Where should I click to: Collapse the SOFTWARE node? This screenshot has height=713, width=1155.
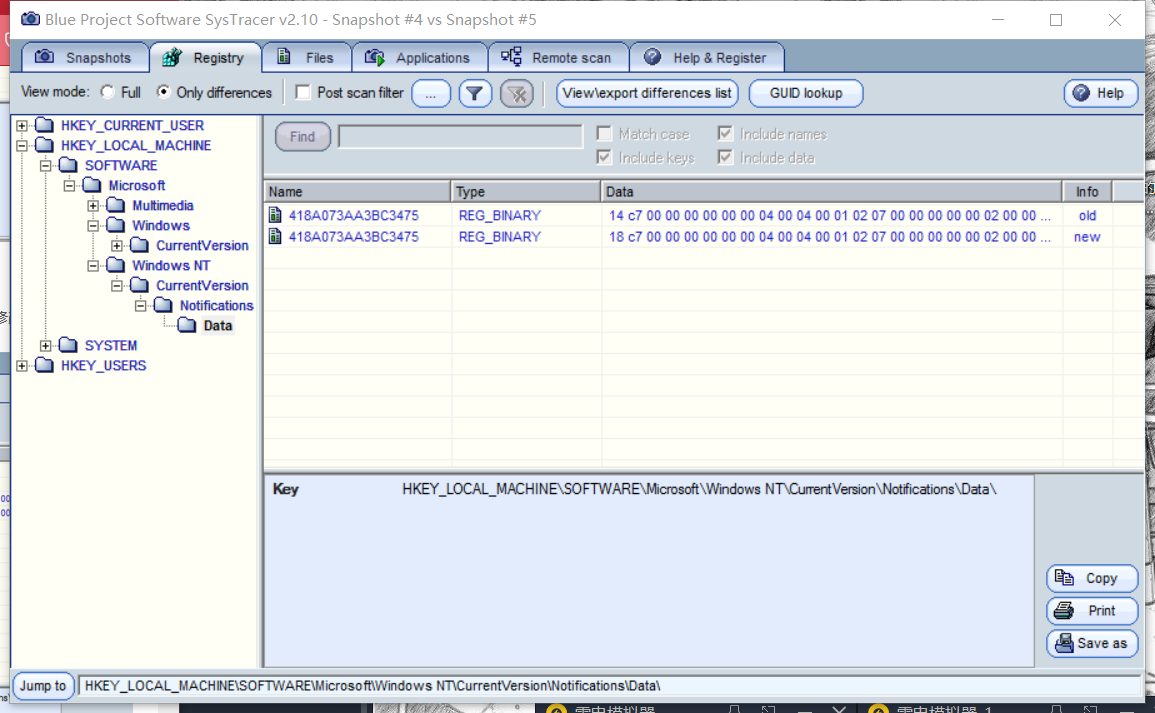coord(46,165)
